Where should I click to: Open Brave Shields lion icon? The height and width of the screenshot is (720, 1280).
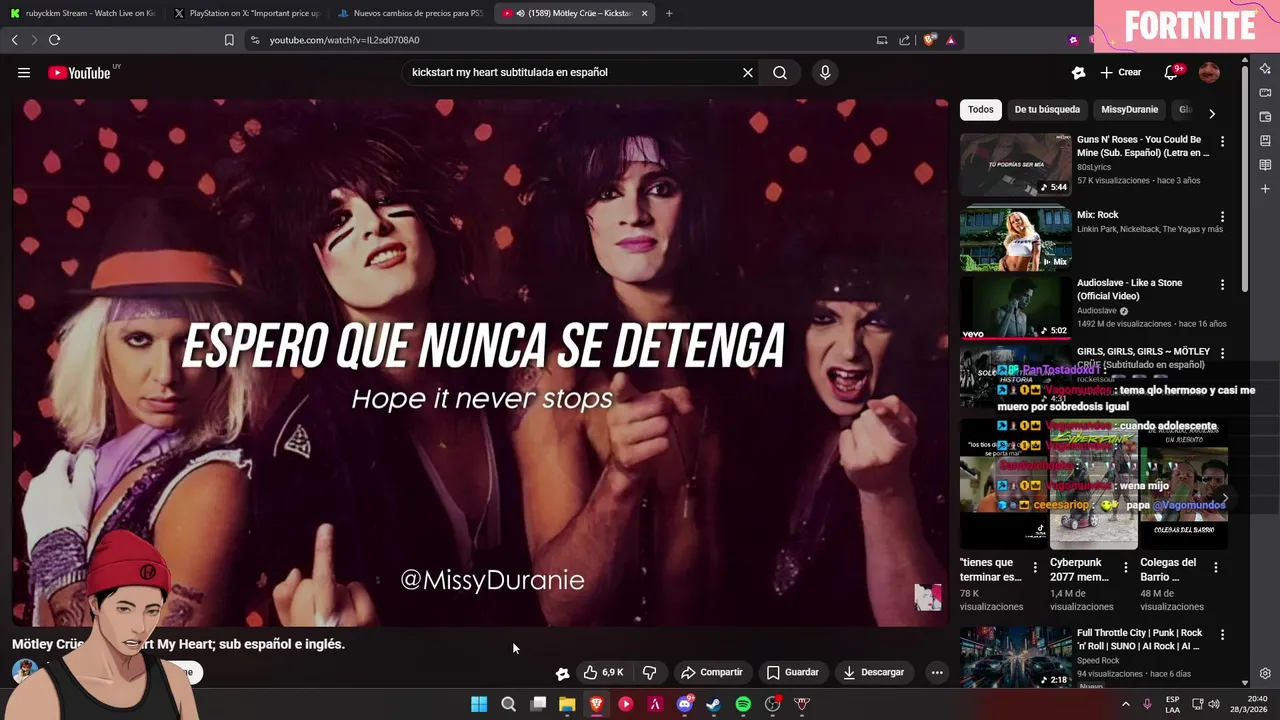(x=930, y=40)
